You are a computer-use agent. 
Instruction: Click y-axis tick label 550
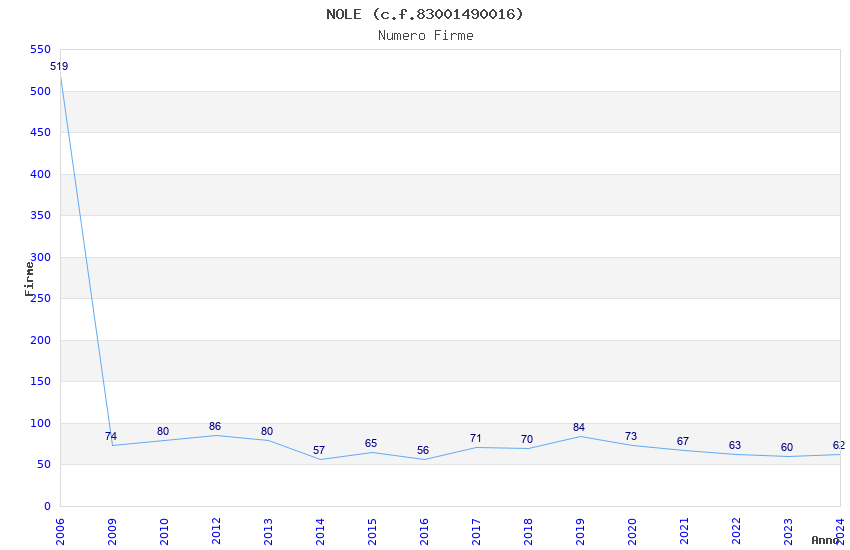pyautogui.click(x=41, y=49)
